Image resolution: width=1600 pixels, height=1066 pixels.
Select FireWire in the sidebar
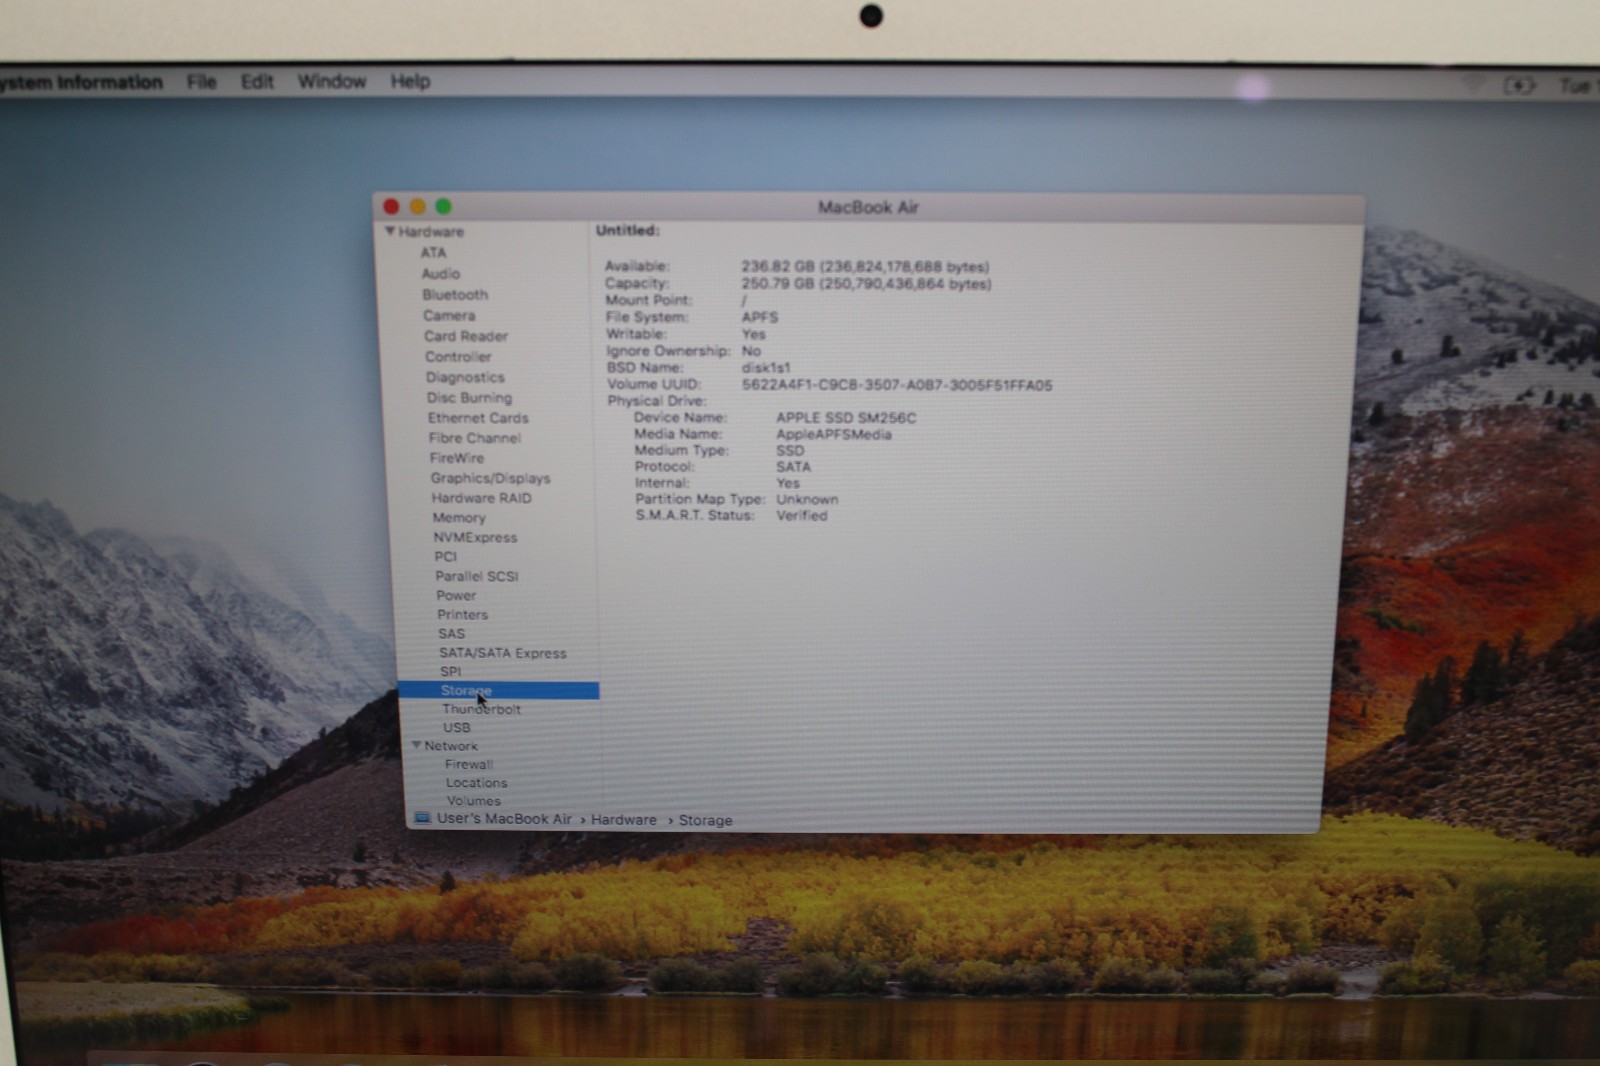point(457,458)
